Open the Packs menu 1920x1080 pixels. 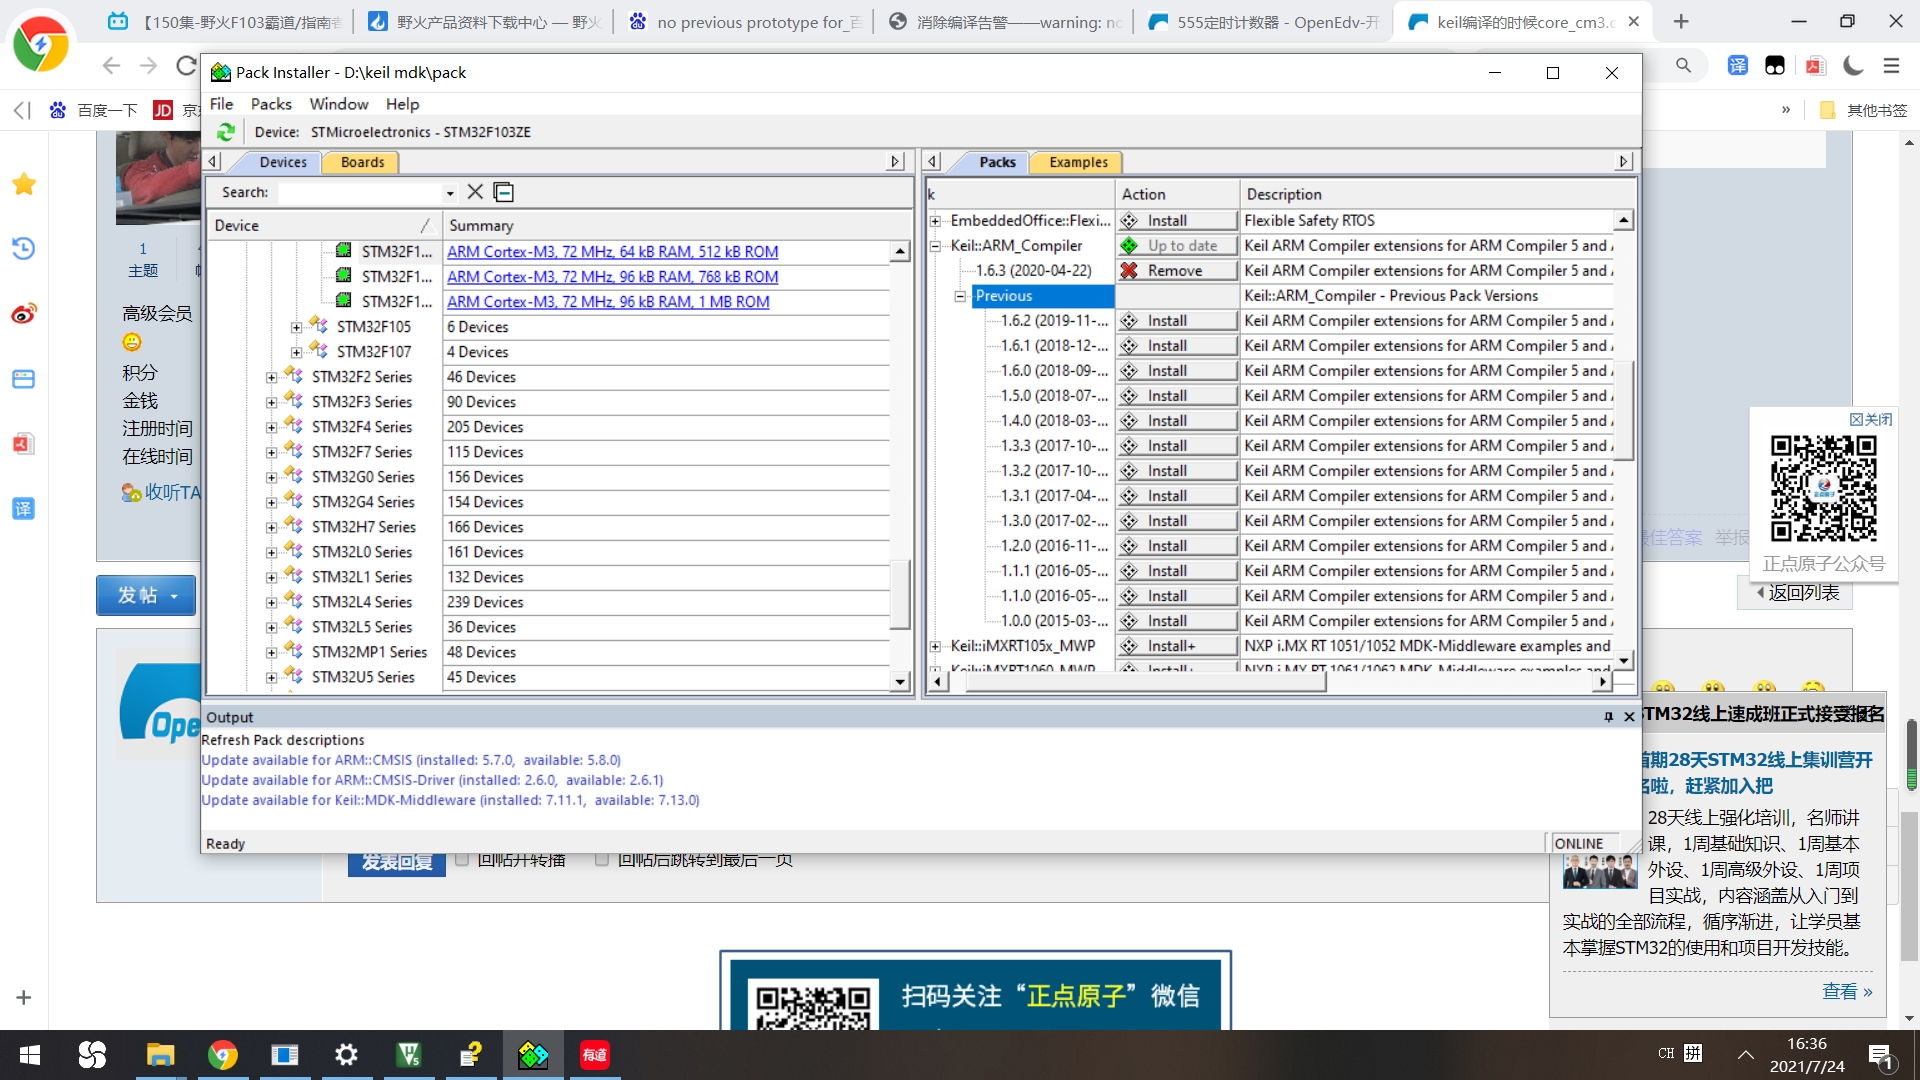271,104
